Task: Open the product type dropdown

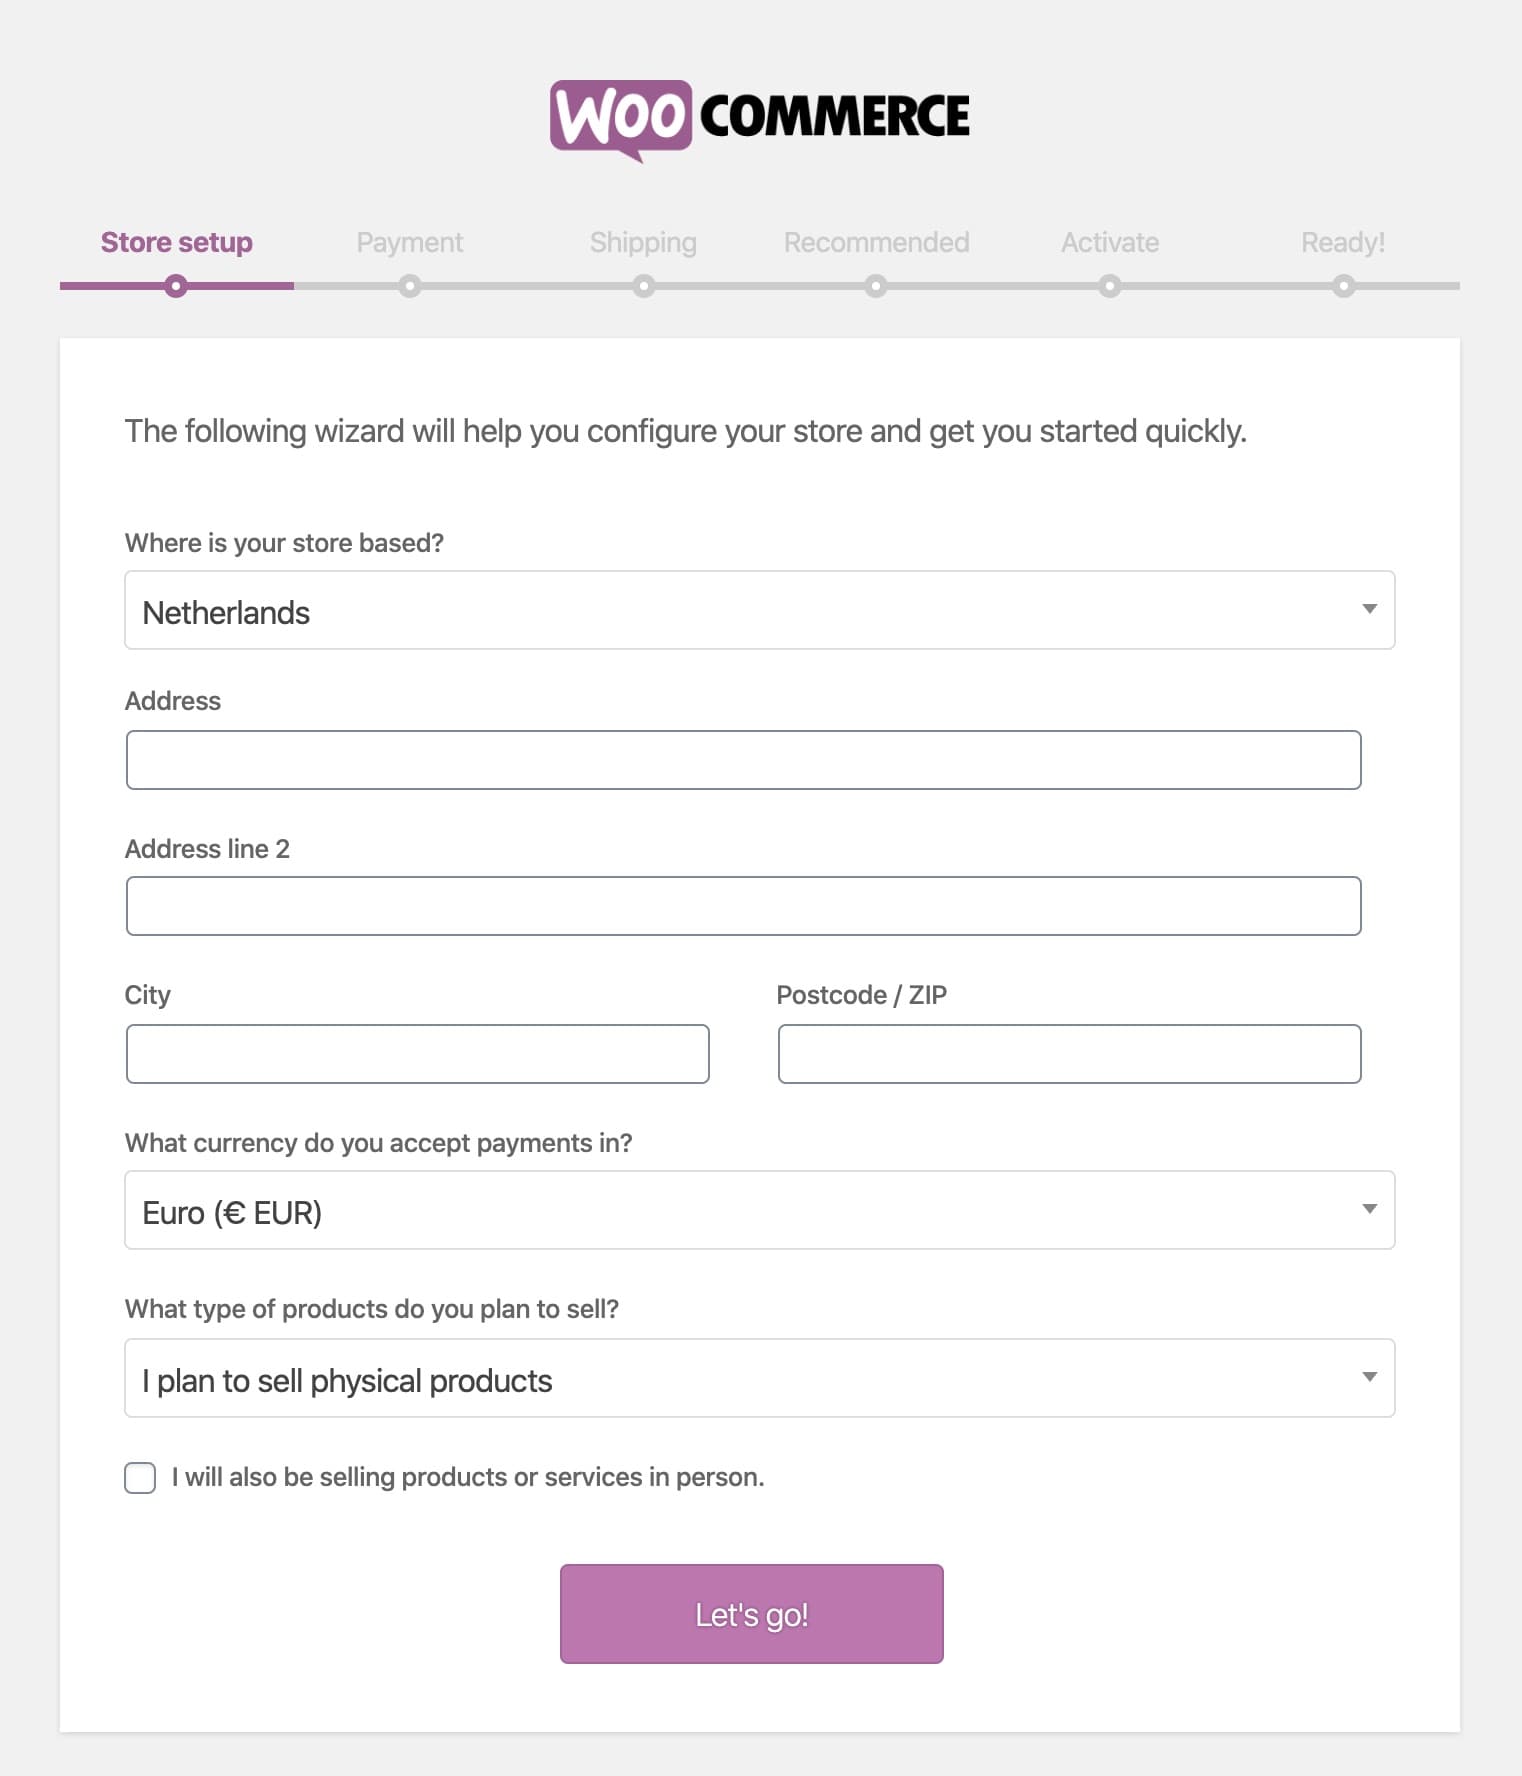Action: tap(759, 1378)
